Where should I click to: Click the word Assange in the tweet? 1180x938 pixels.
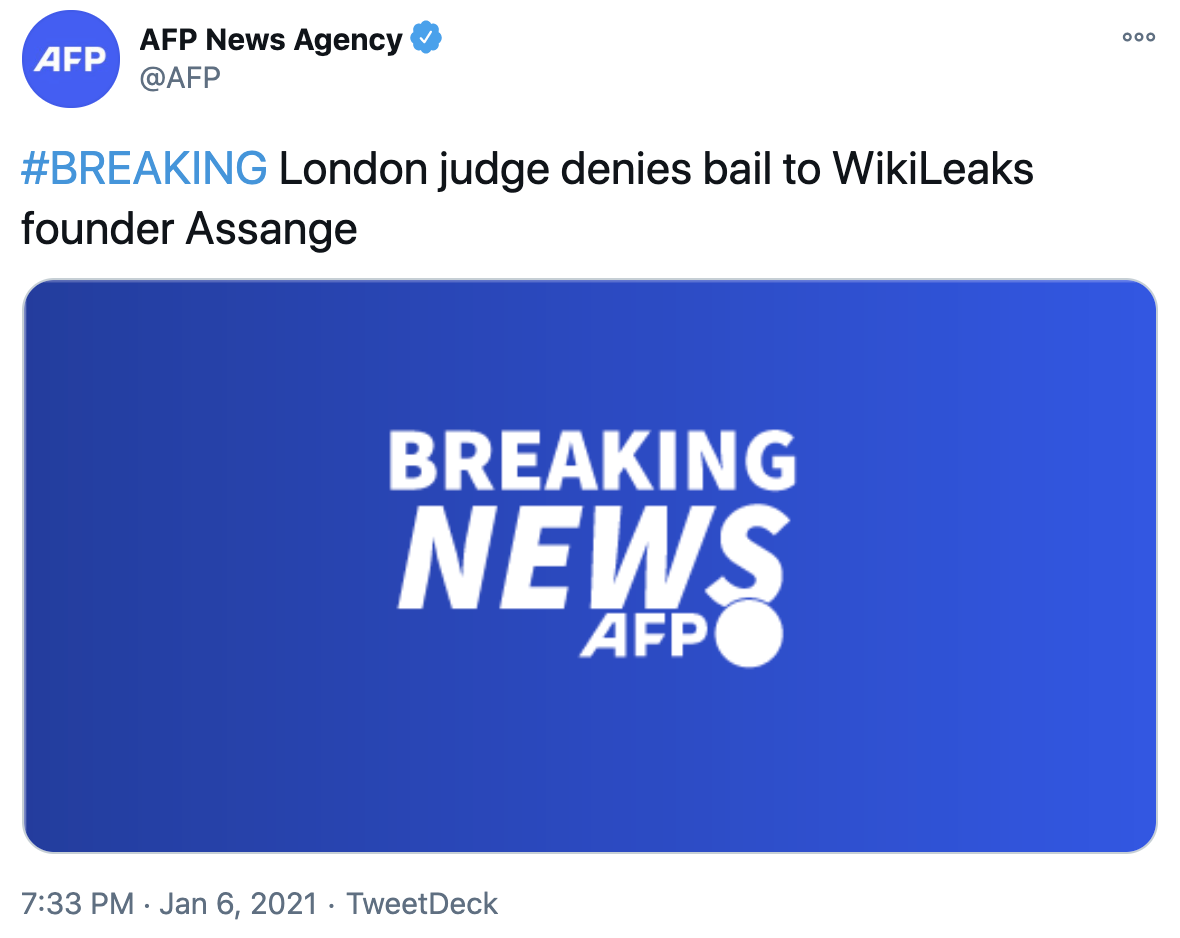click(x=271, y=229)
